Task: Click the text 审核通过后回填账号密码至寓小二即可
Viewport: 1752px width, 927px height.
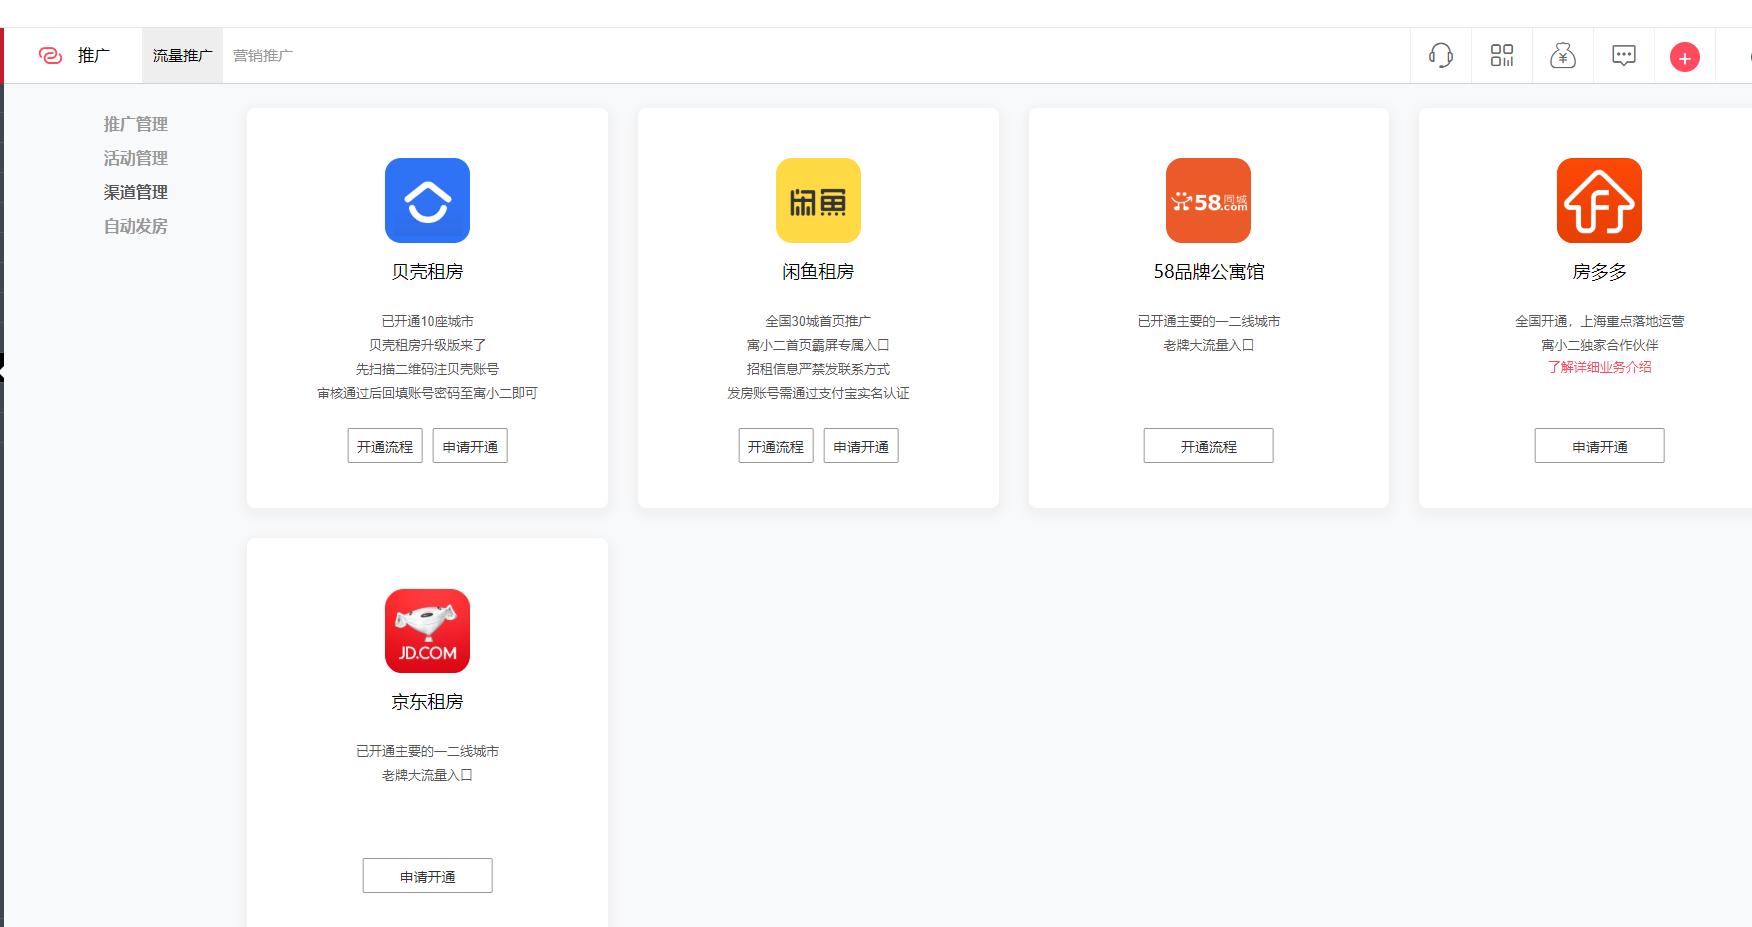Action: (427, 393)
